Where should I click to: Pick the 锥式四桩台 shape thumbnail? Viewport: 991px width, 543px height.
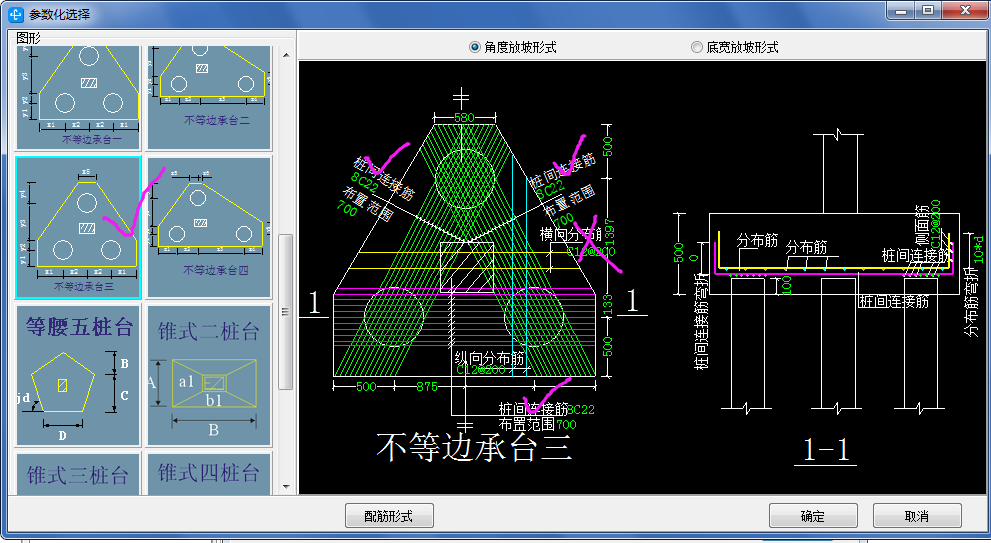tap(209, 473)
